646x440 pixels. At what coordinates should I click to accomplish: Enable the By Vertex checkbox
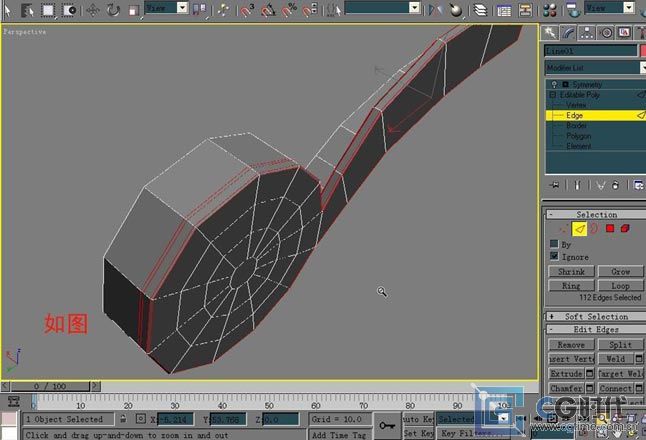(x=554, y=244)
